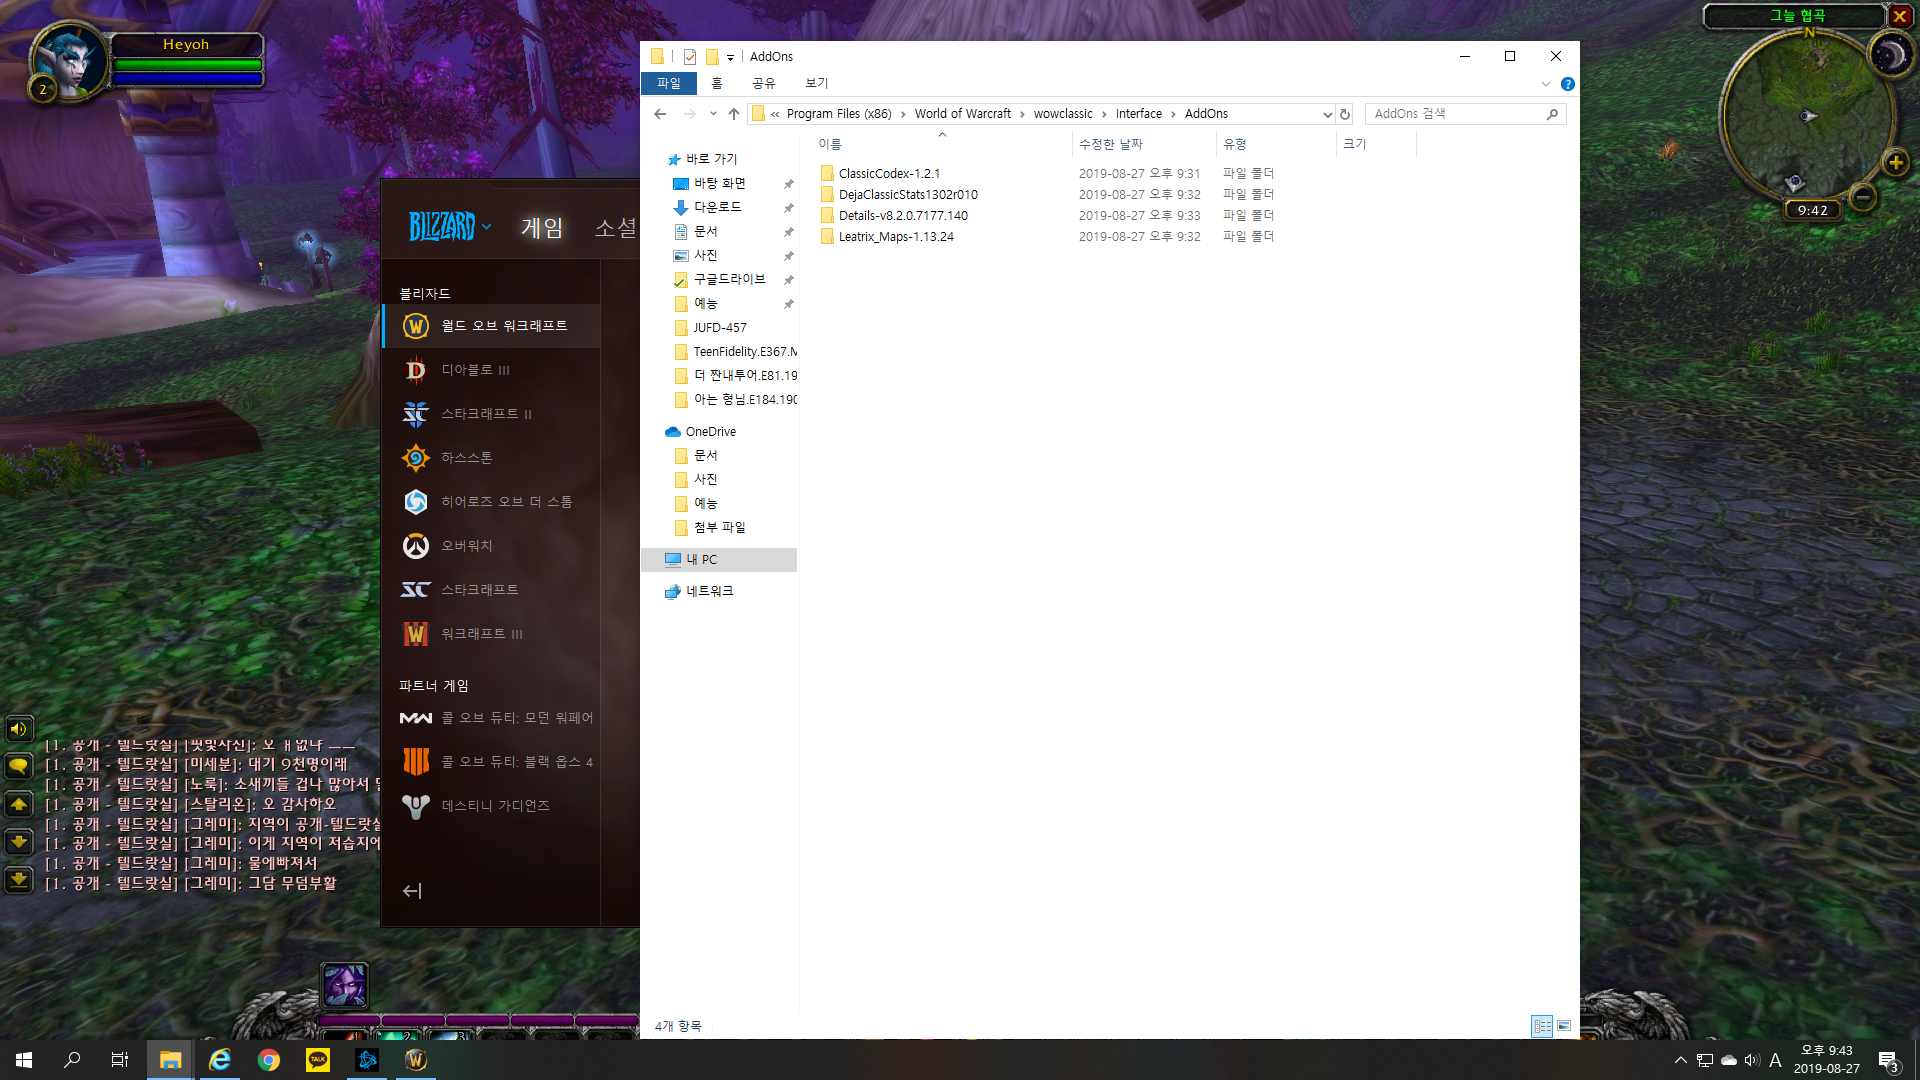The height and width of the screenshot is (1080, 1920).
Task: Open the 파일 menu tab
Action: 668,84
